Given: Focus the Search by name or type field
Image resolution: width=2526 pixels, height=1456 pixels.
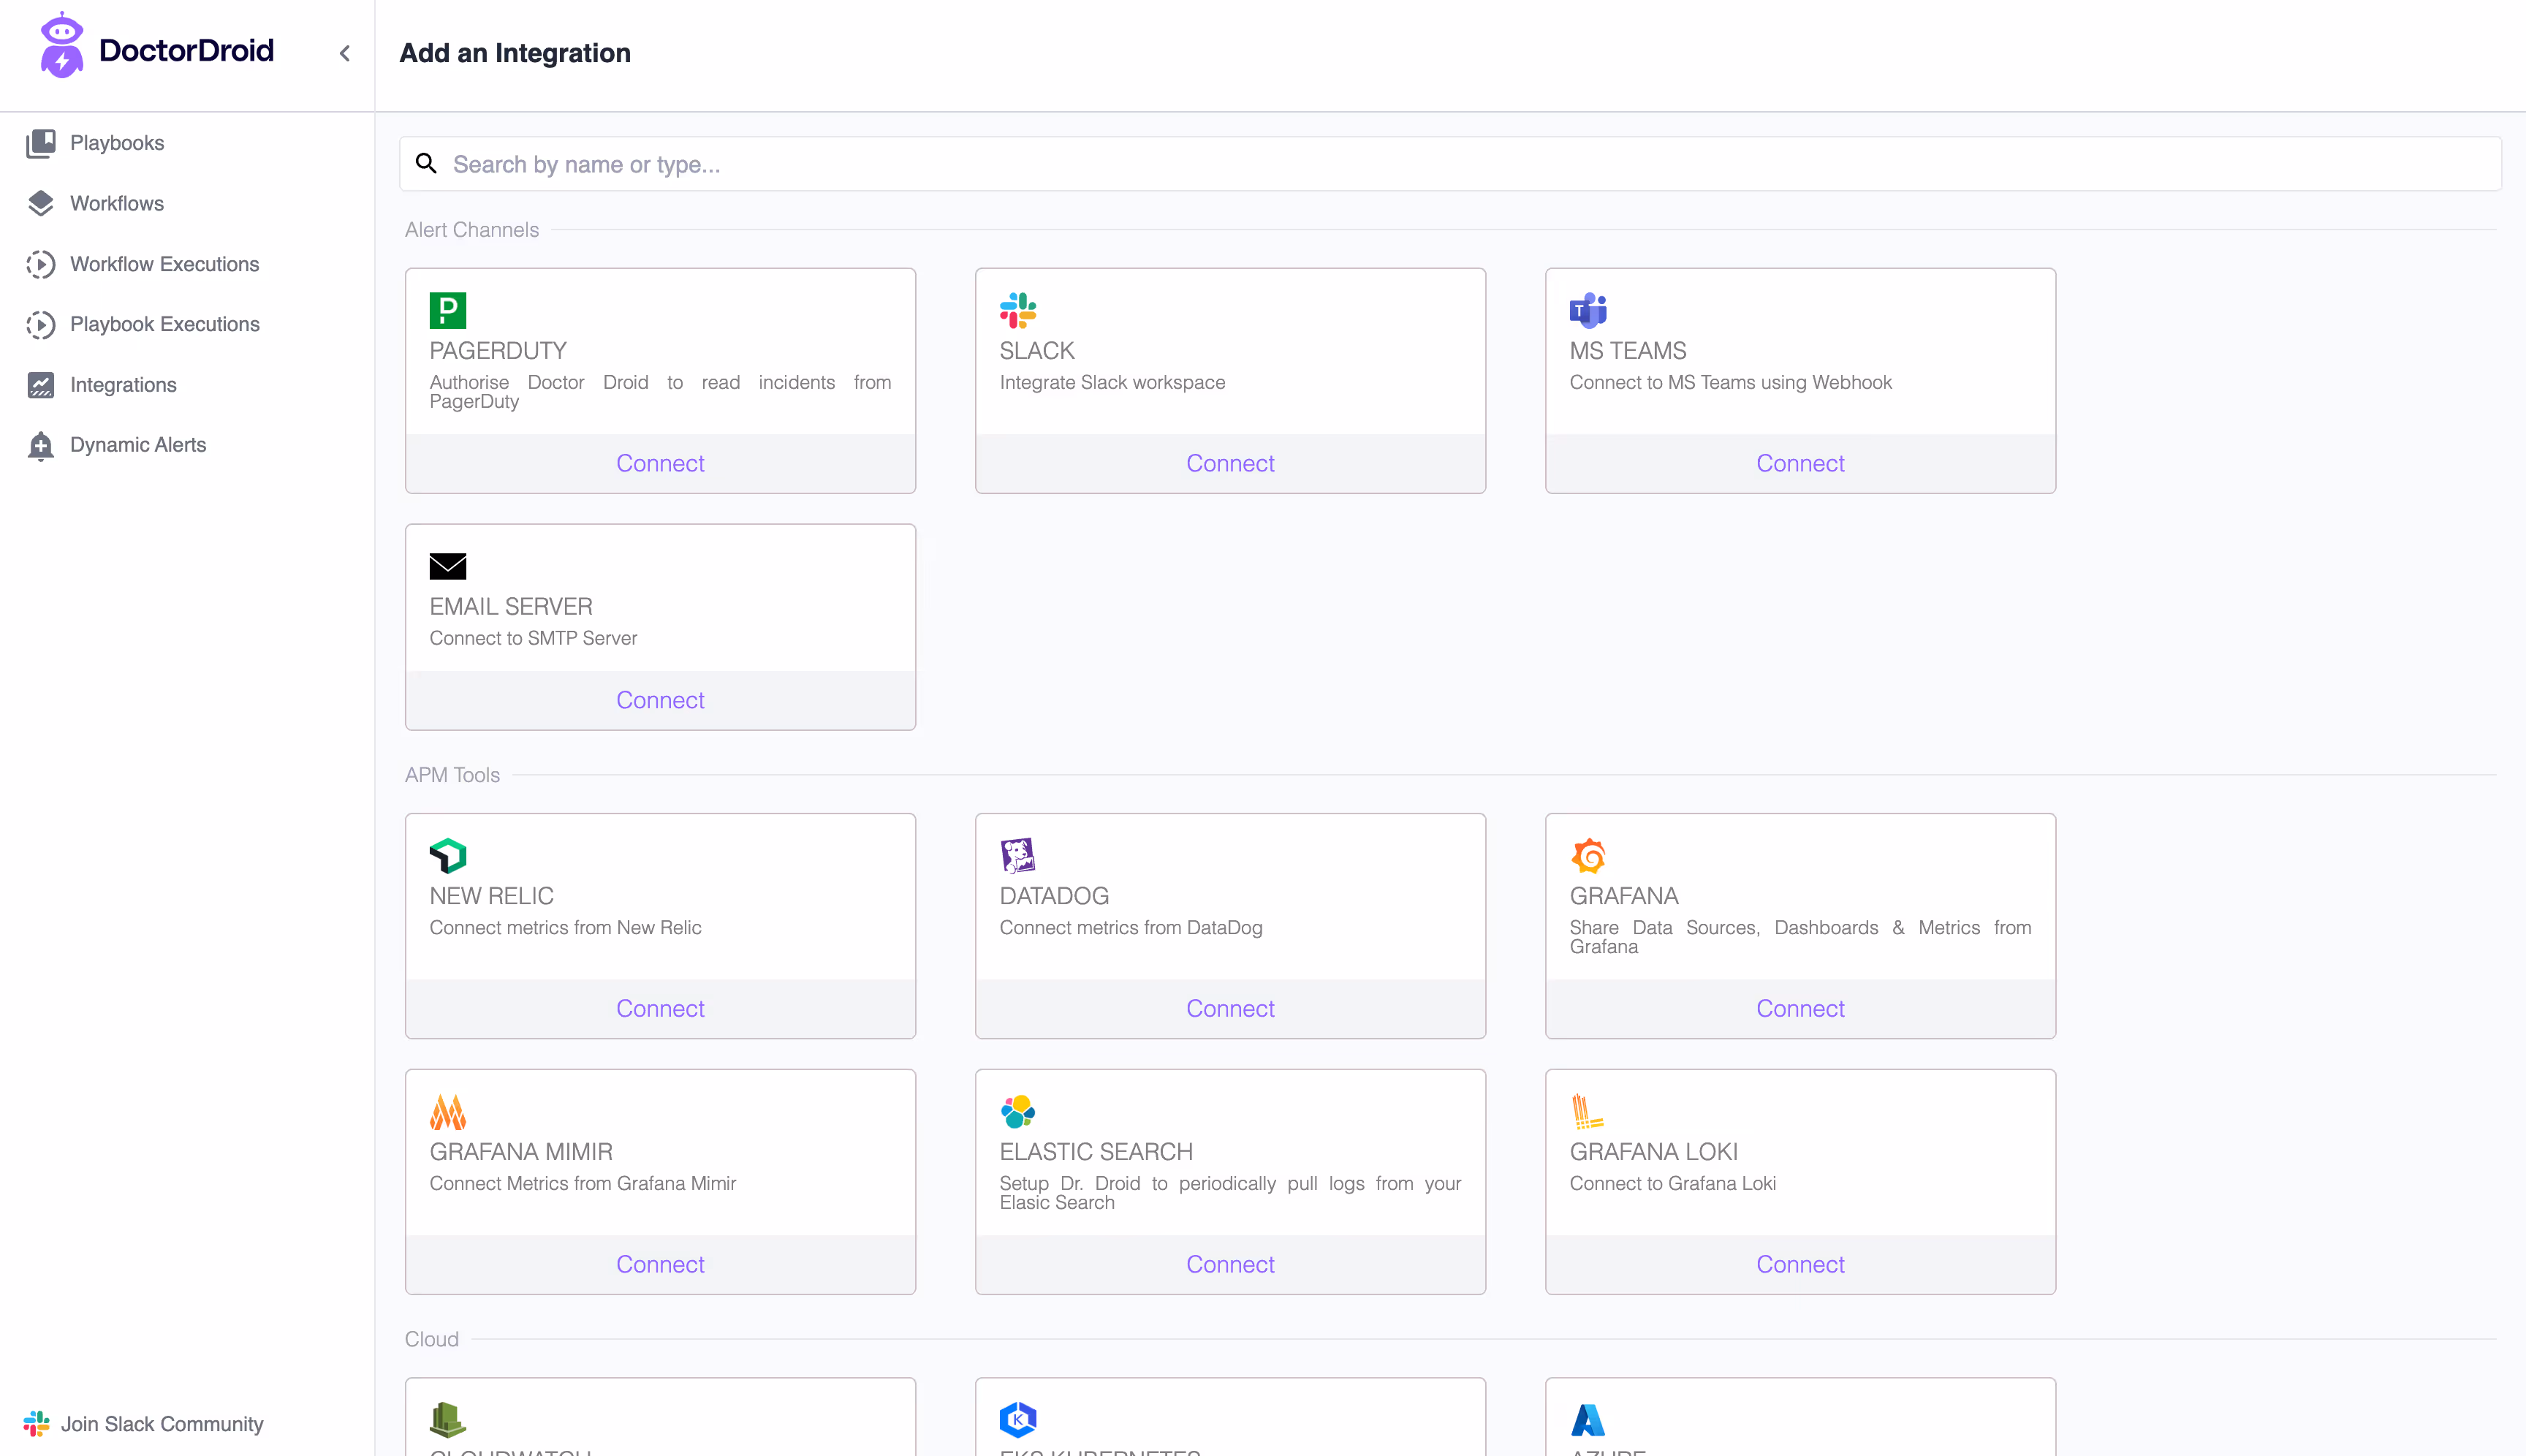Looking at the screenshot, I should (1450, 164).
